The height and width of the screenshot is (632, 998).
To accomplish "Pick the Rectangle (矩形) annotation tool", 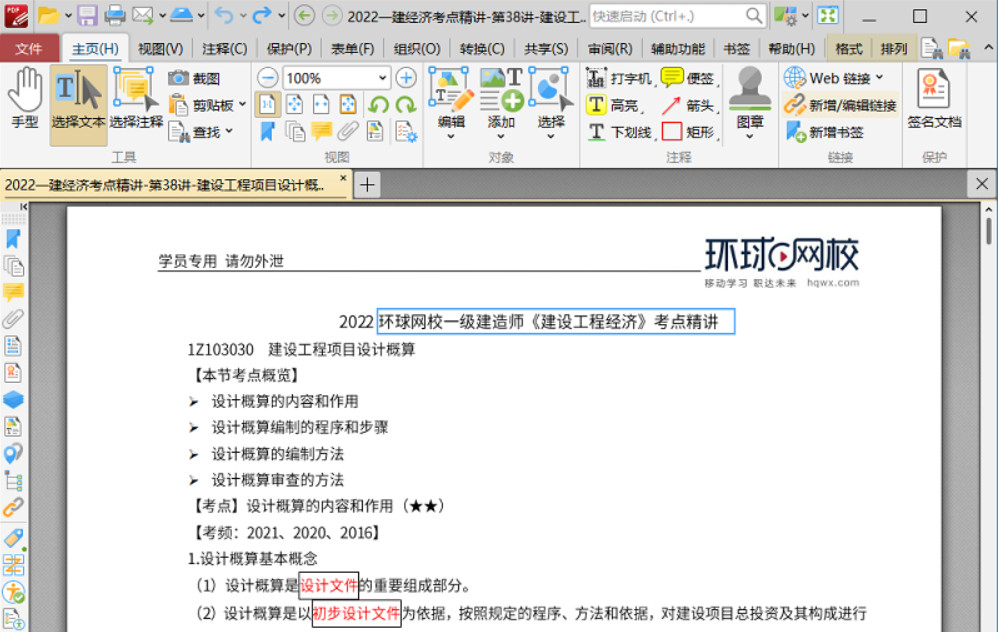I will pyautogui.click(x=690, y=132).
